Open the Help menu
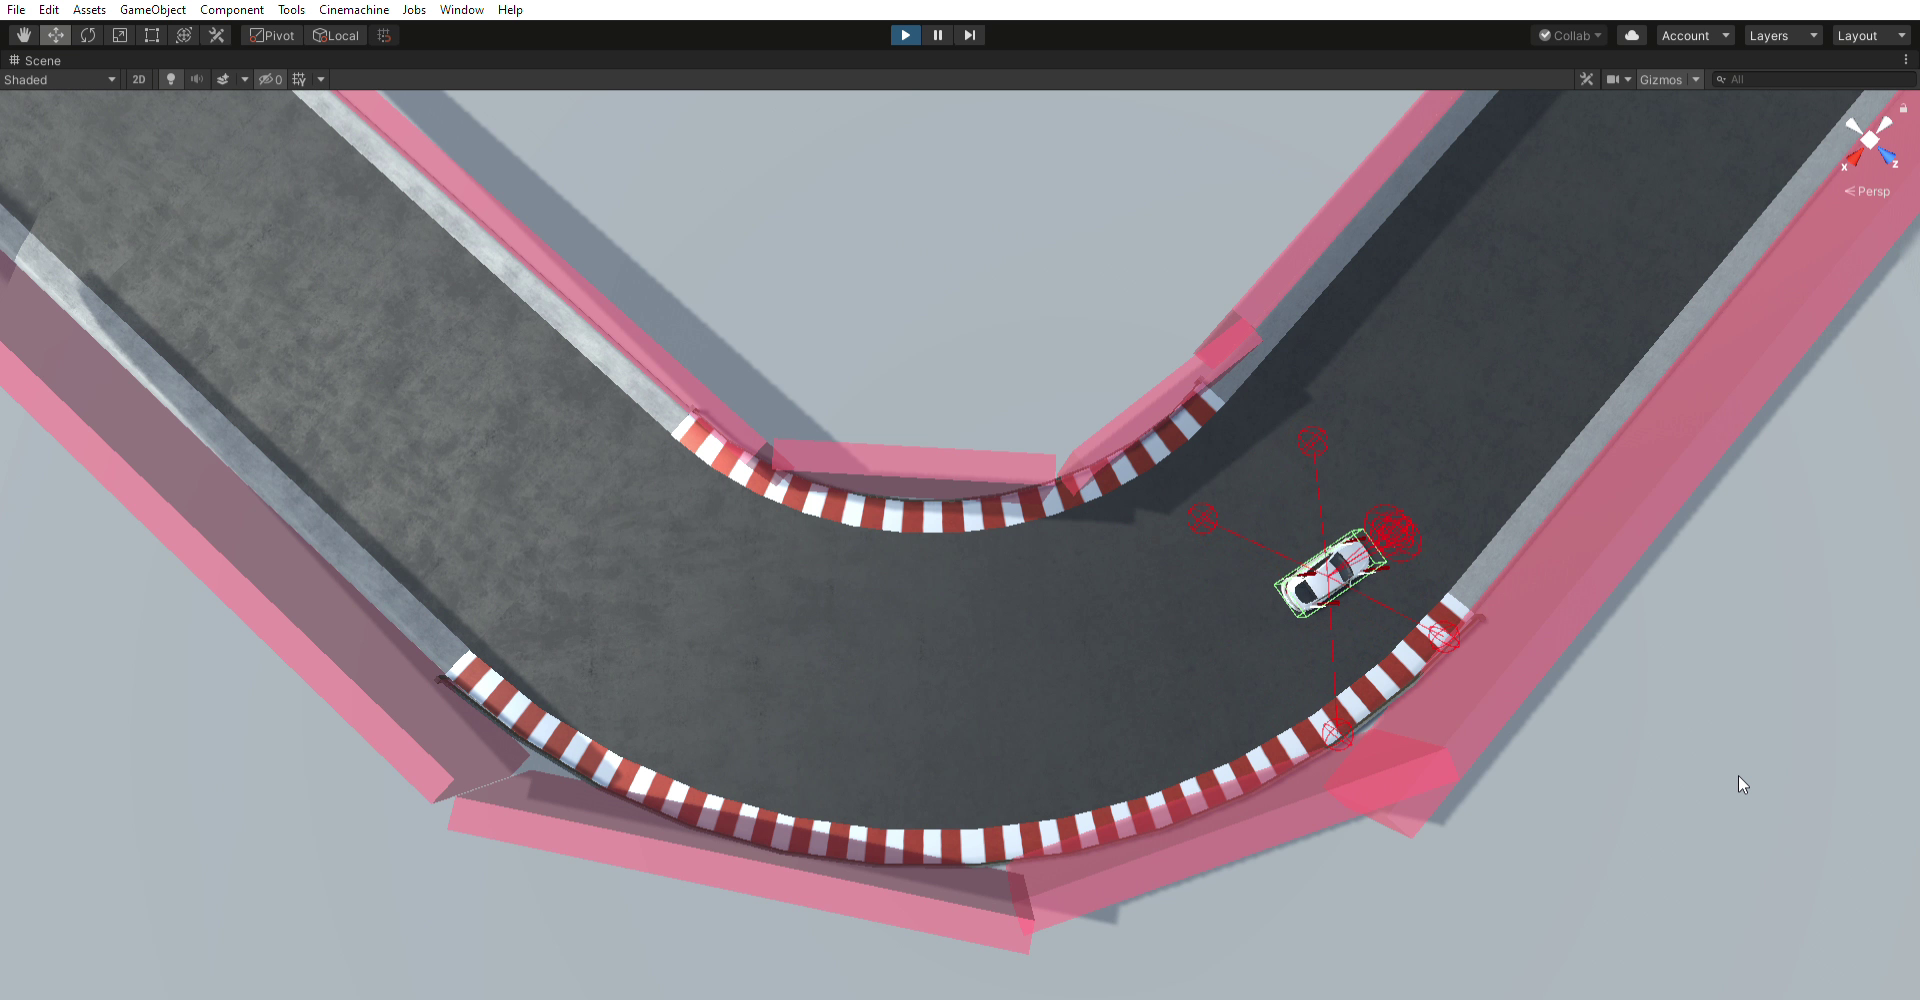This screenshot has width=1920, height=1000. click(x=510, y=9)
